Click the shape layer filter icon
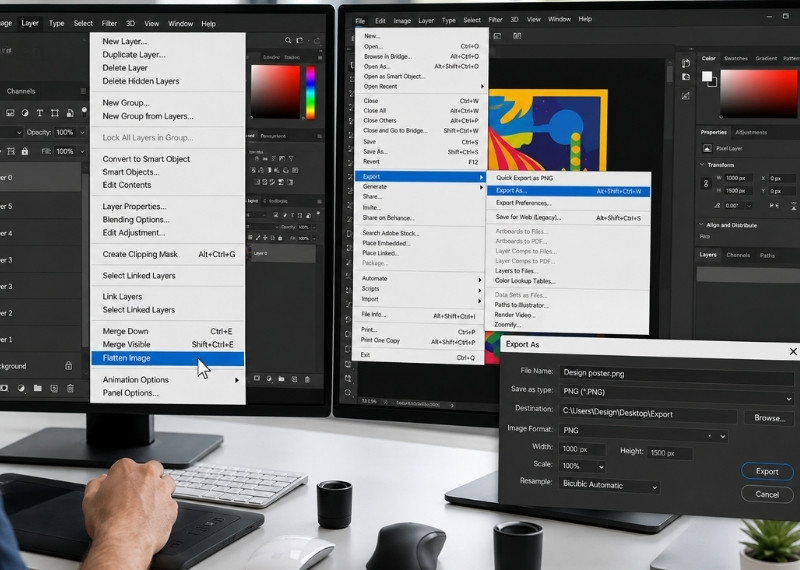 pos(55,113)
